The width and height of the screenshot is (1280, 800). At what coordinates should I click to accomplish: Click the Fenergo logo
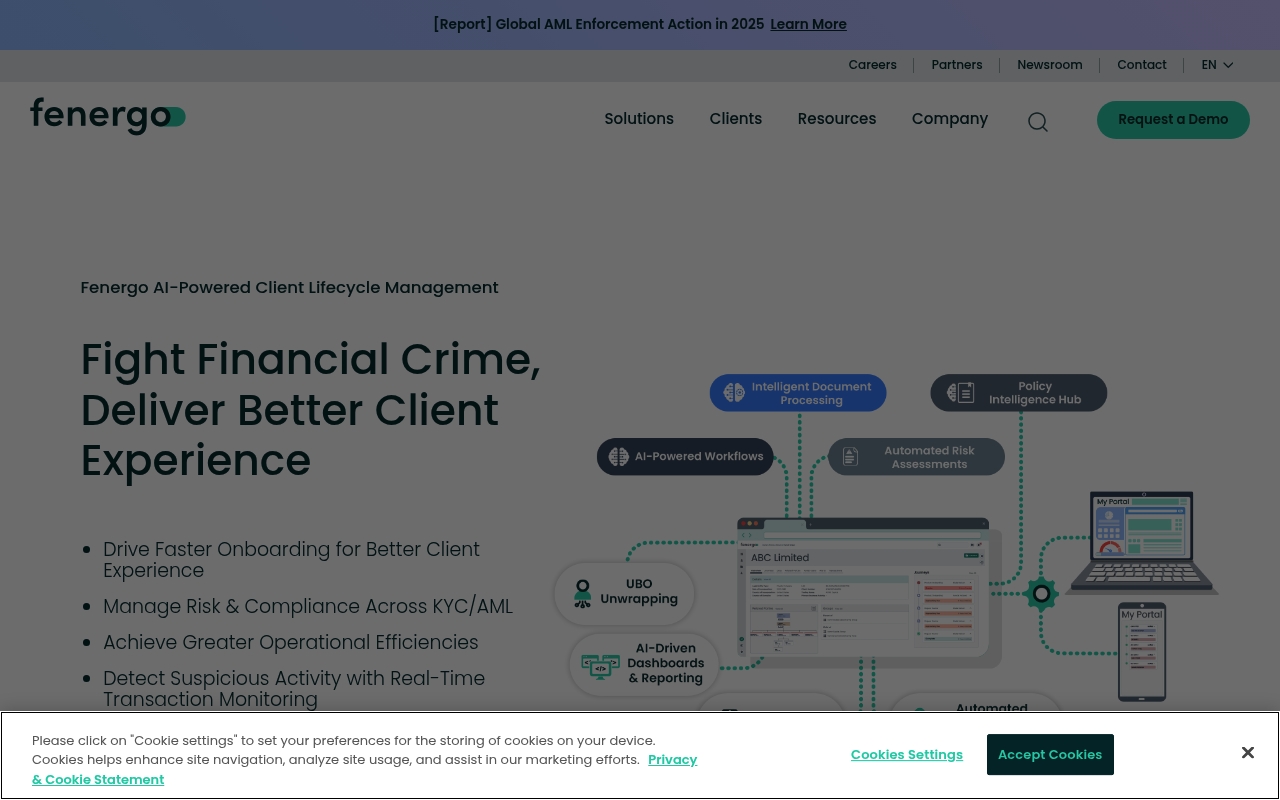pyautogui.click(x=108, y=116)
